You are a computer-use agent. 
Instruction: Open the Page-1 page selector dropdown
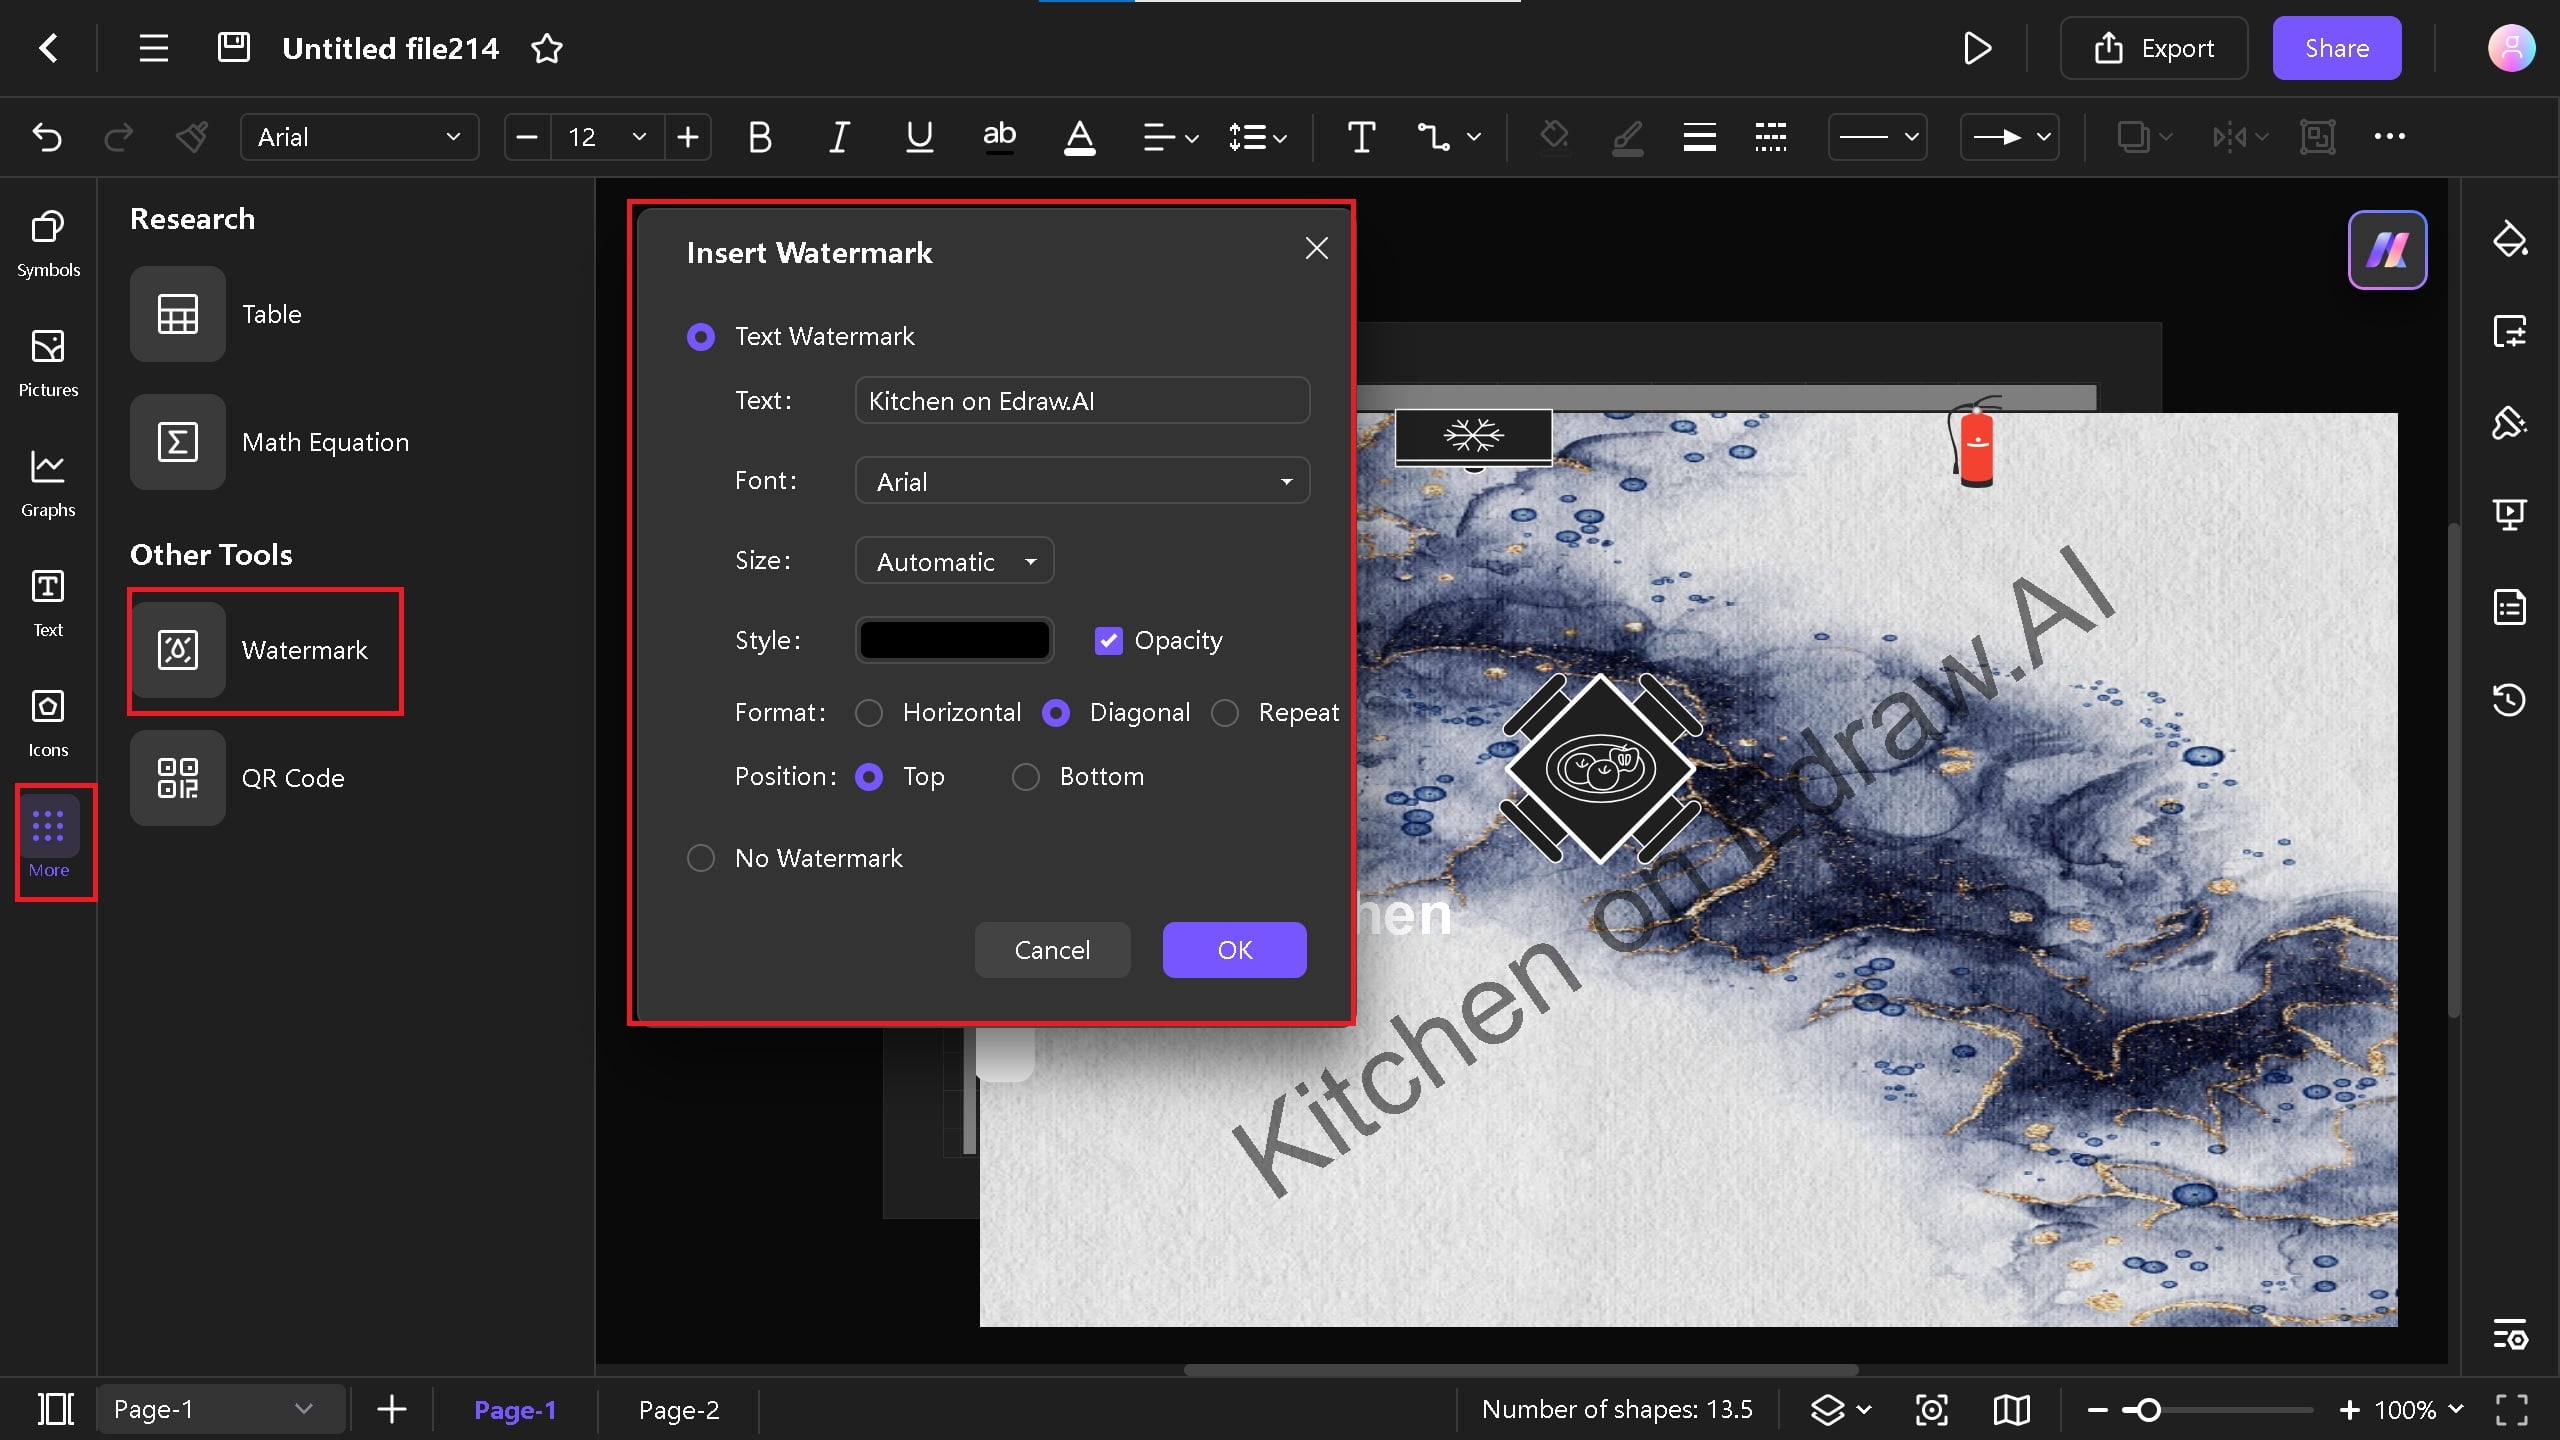(221, 1410)
